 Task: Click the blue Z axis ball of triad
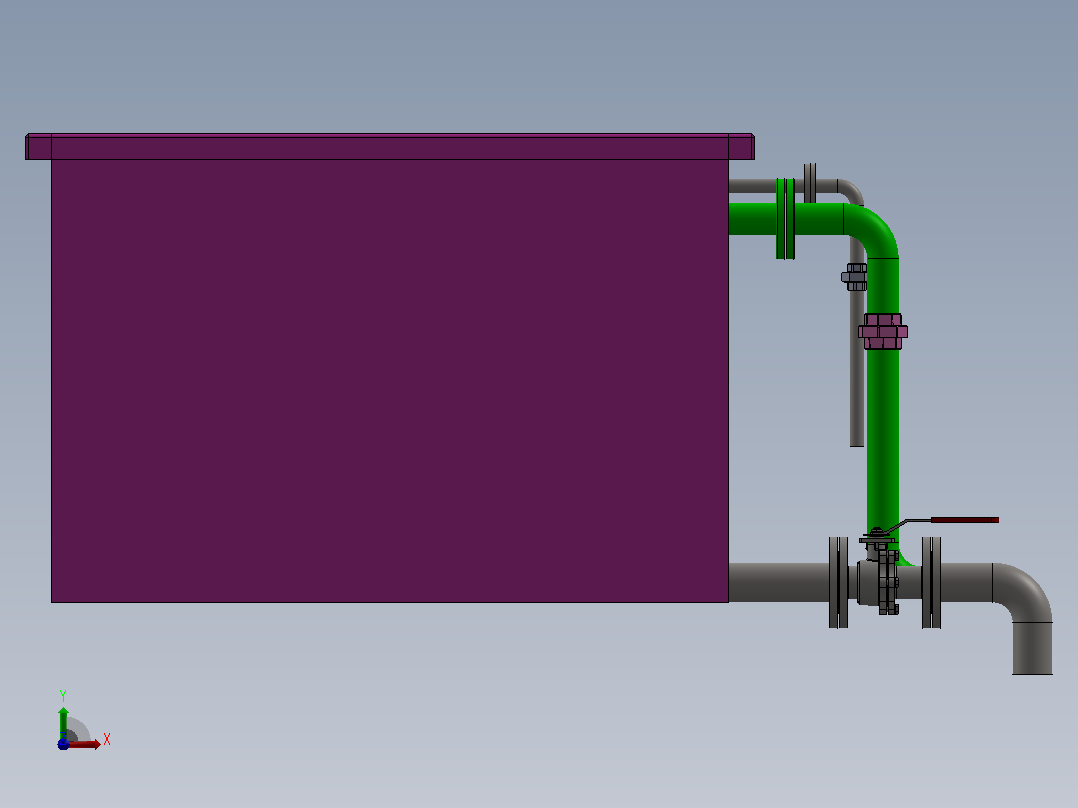click(x=63, y=744)
